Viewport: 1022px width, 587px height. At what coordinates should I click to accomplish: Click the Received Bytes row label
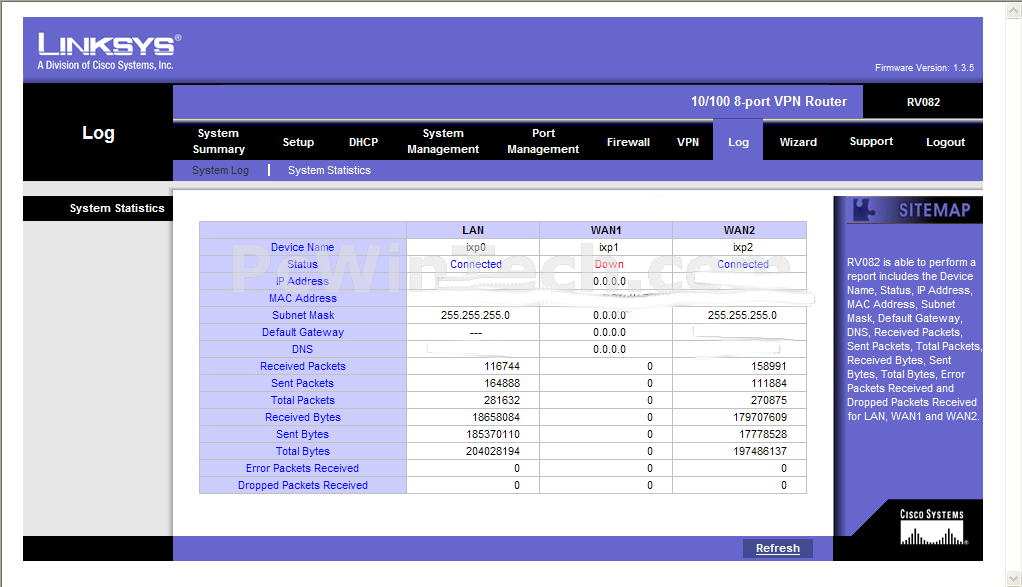coord(302,417)
